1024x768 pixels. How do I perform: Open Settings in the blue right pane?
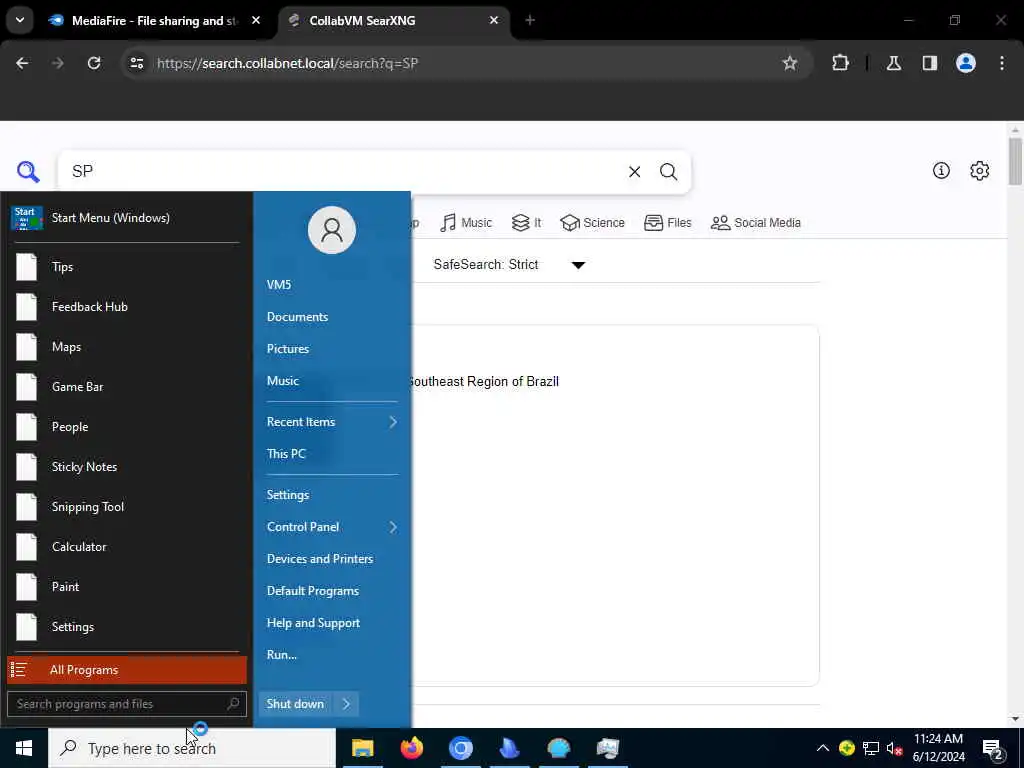[288, 495]
